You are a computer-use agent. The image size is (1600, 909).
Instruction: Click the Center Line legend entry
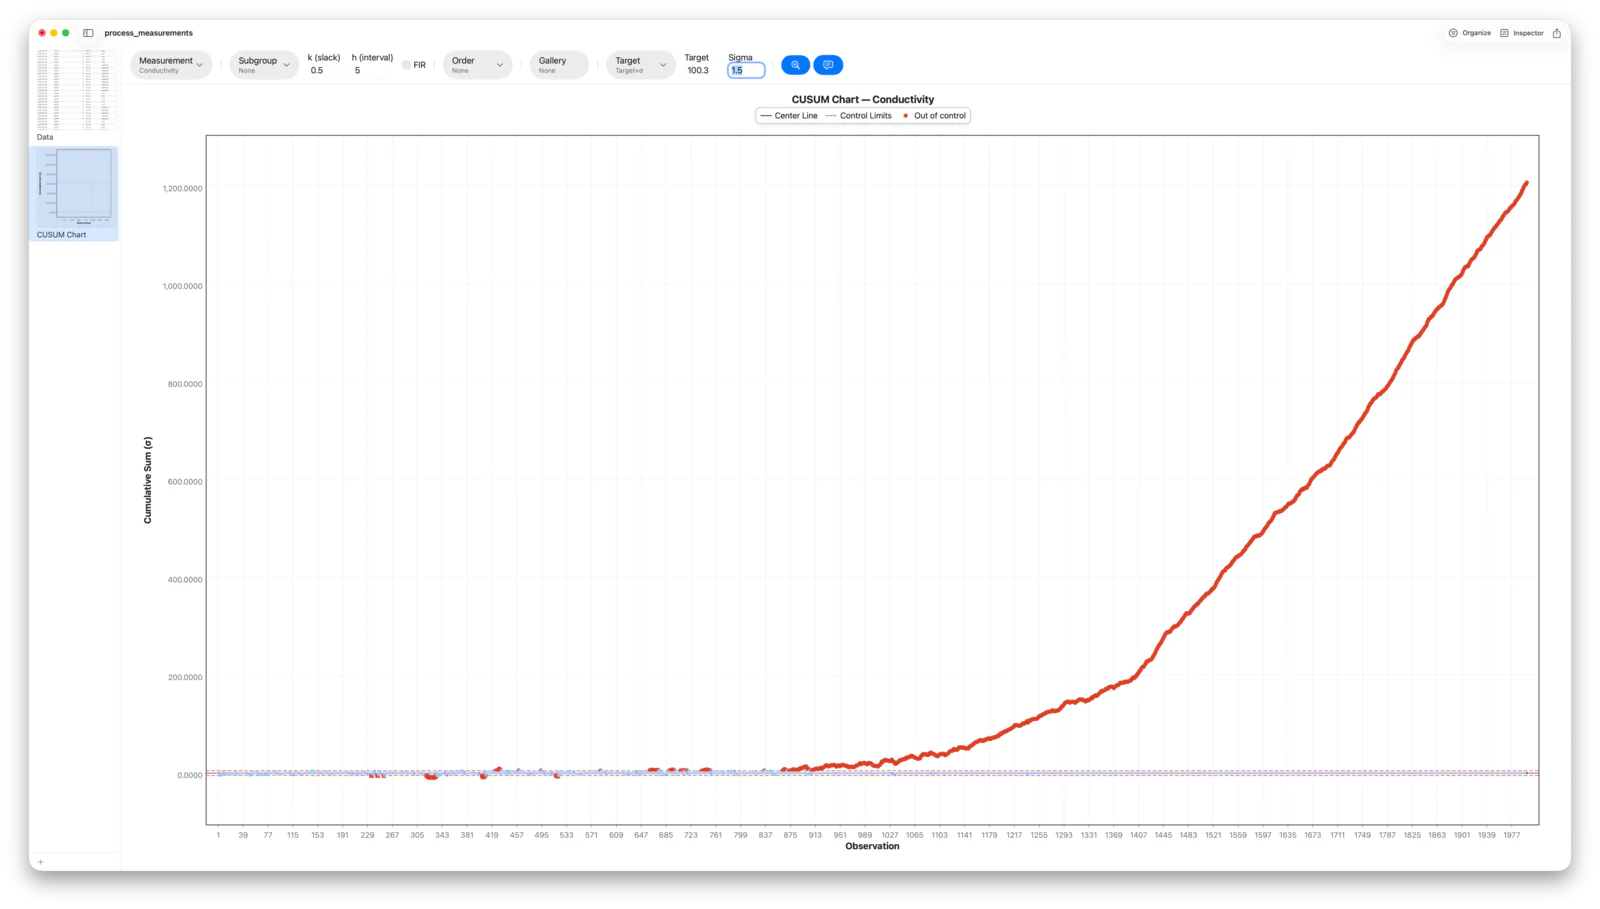coord(788,116)
